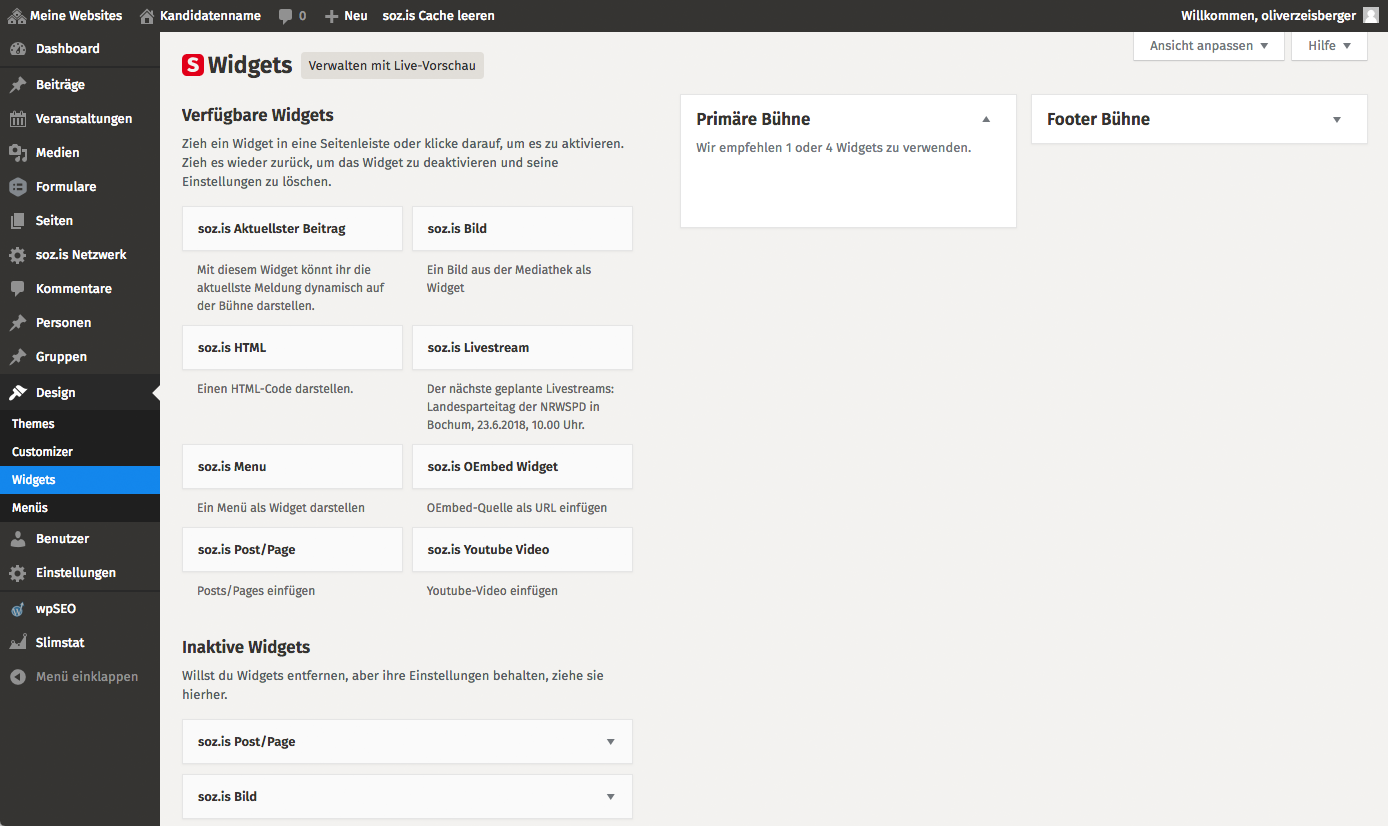1388x826 pixels.
Task: Select soz.is Aktuellster Beitrag widget
Action: 293,229
